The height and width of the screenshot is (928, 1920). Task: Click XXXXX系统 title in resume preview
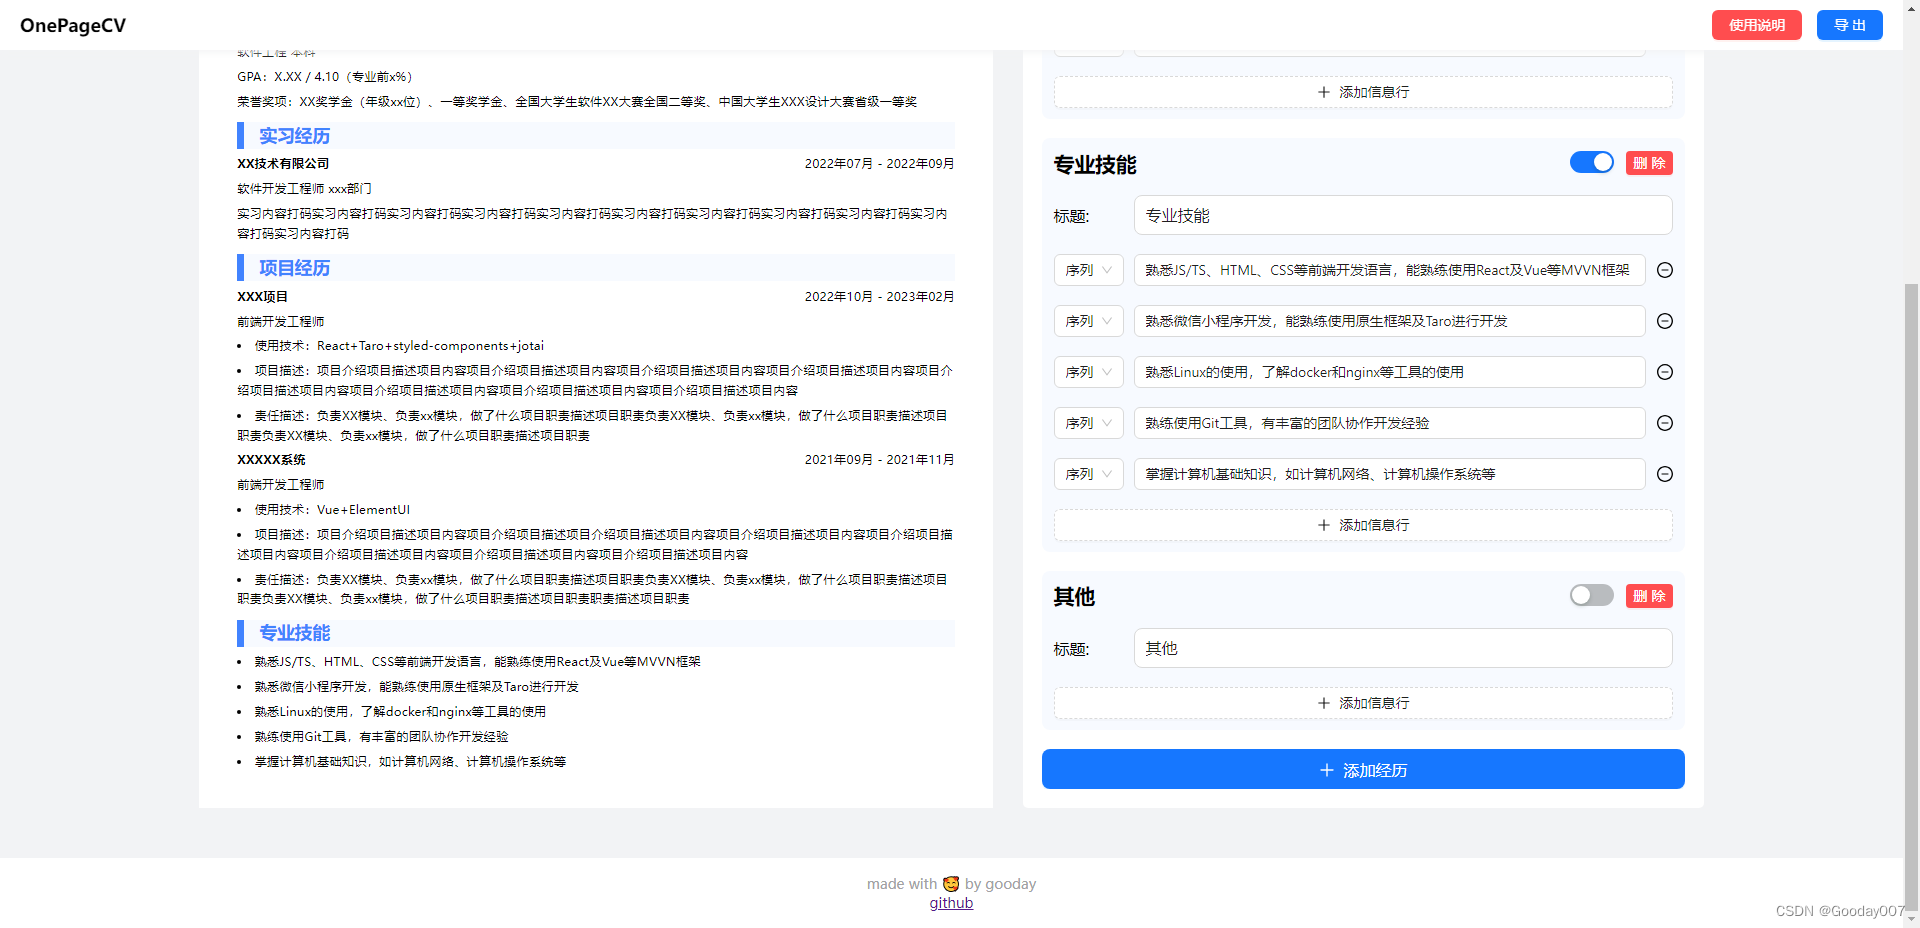pos(271,460)
